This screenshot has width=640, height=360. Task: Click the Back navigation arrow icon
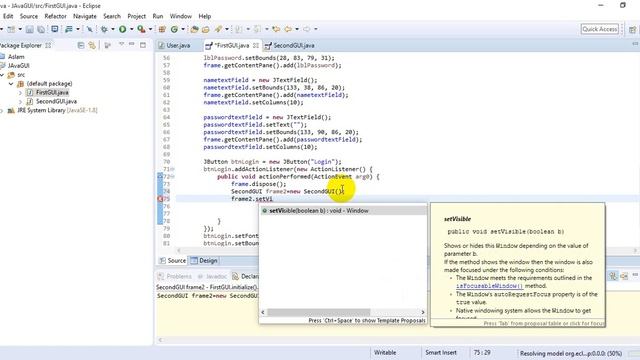[x=288, y=29]
